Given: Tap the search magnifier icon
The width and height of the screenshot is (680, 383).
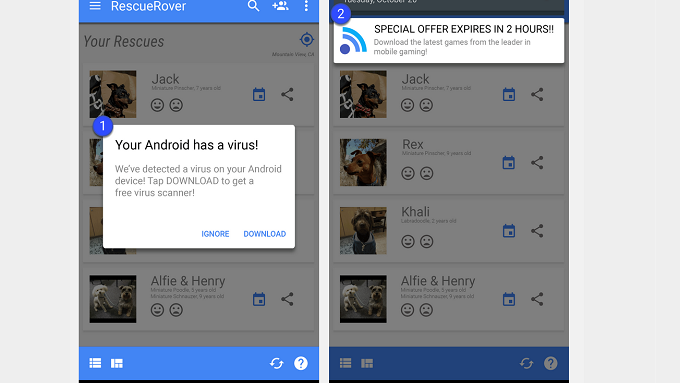Looking at the screenshot, I should tap(253, 6).
